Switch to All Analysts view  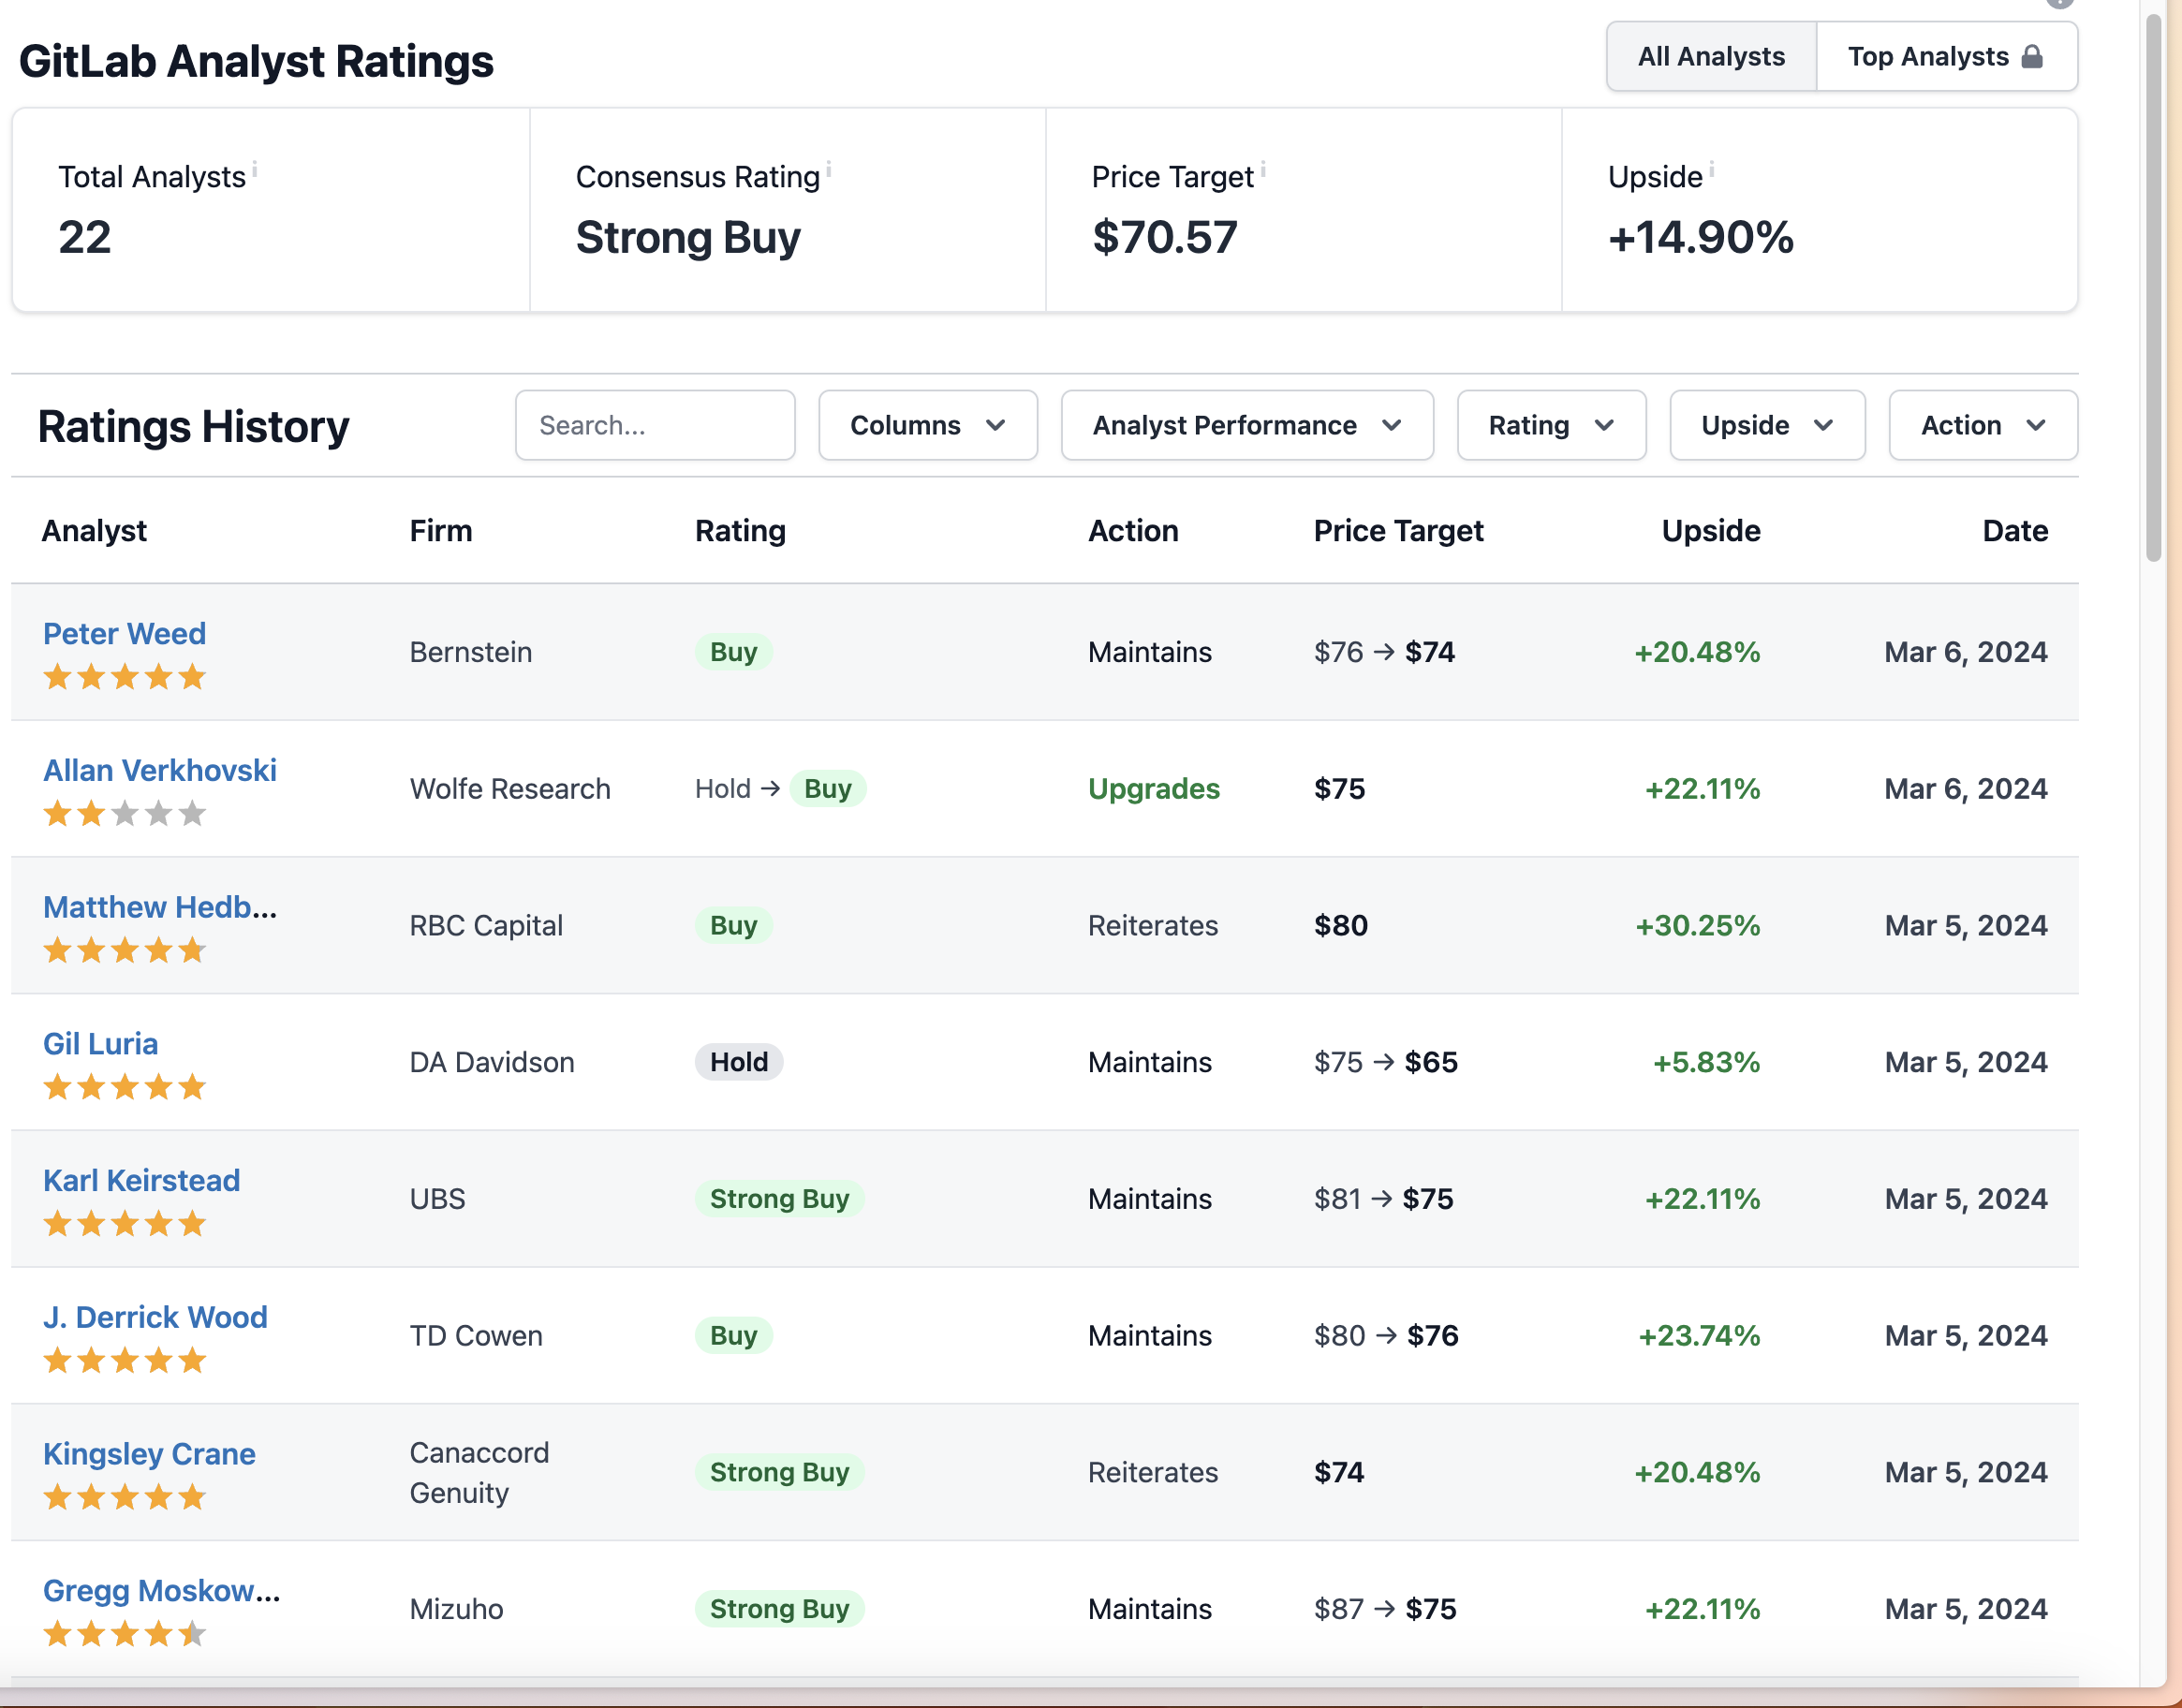(x=1711, y=56)
